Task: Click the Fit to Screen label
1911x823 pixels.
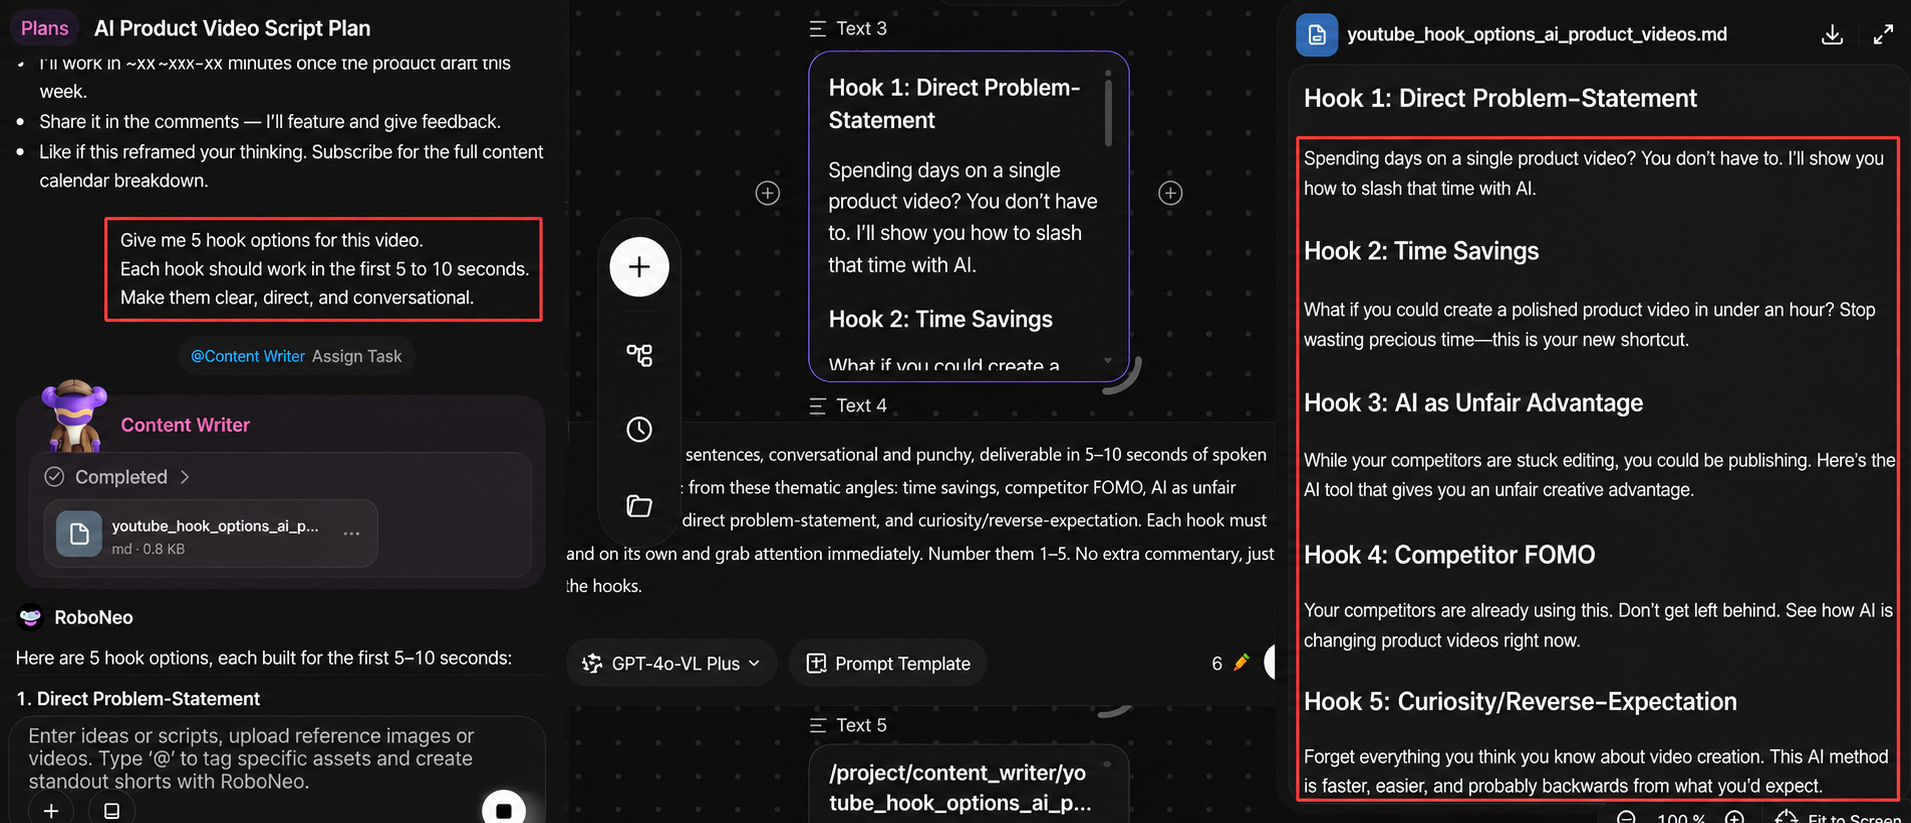Action: 1854,818
